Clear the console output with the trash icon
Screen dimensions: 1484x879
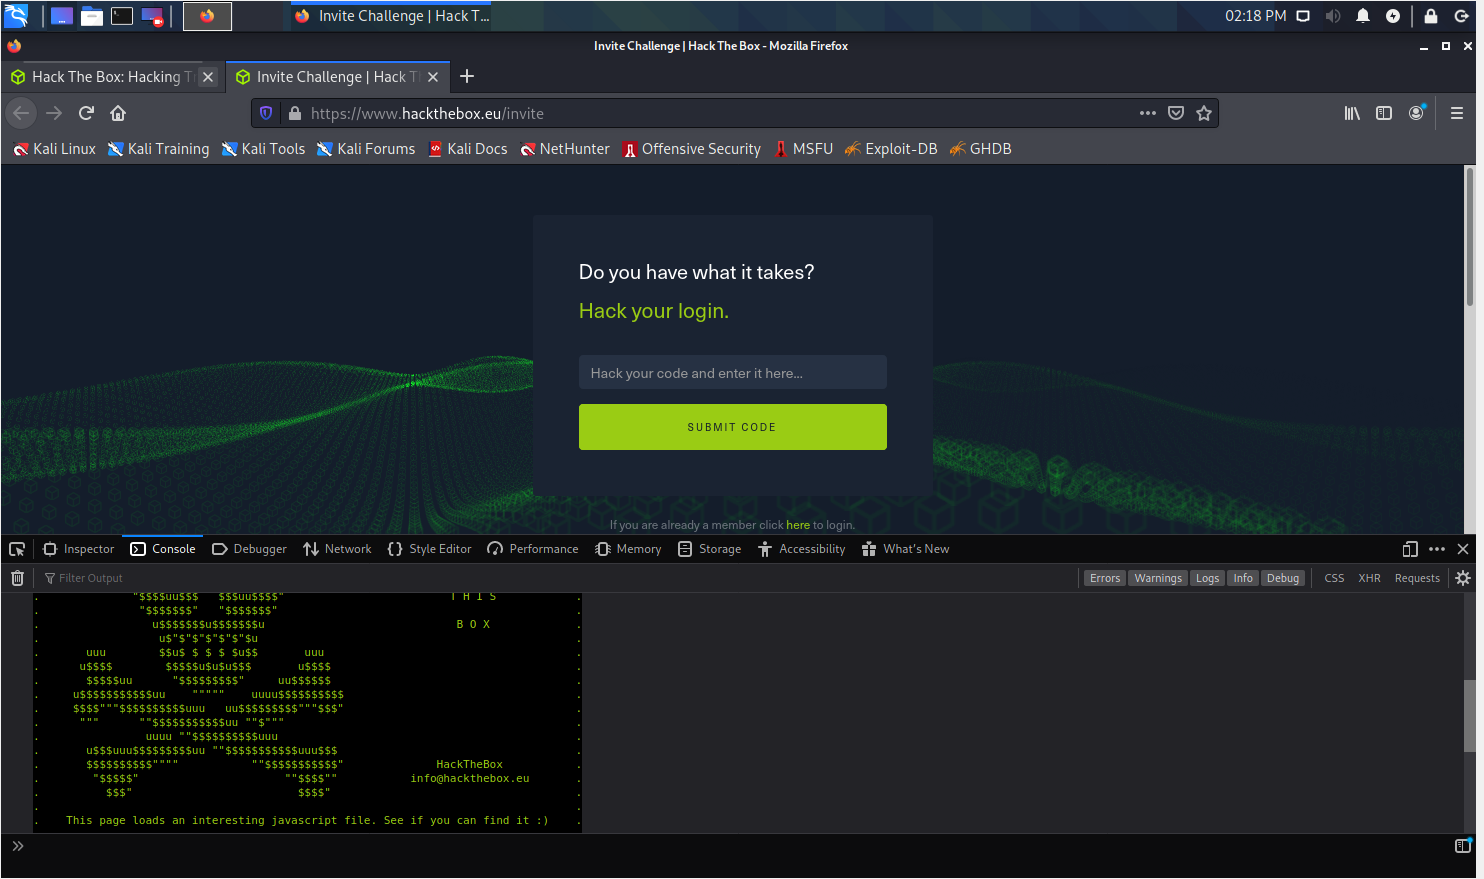[x=17, y=578]
